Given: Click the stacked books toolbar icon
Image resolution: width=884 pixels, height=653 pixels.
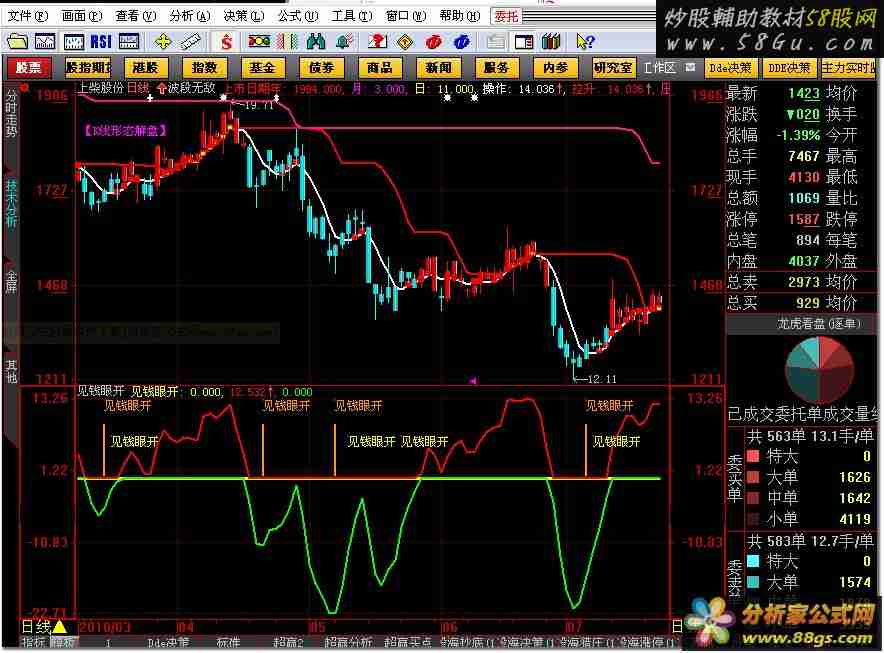Looking at the screenshot, I should pos(553,41).
